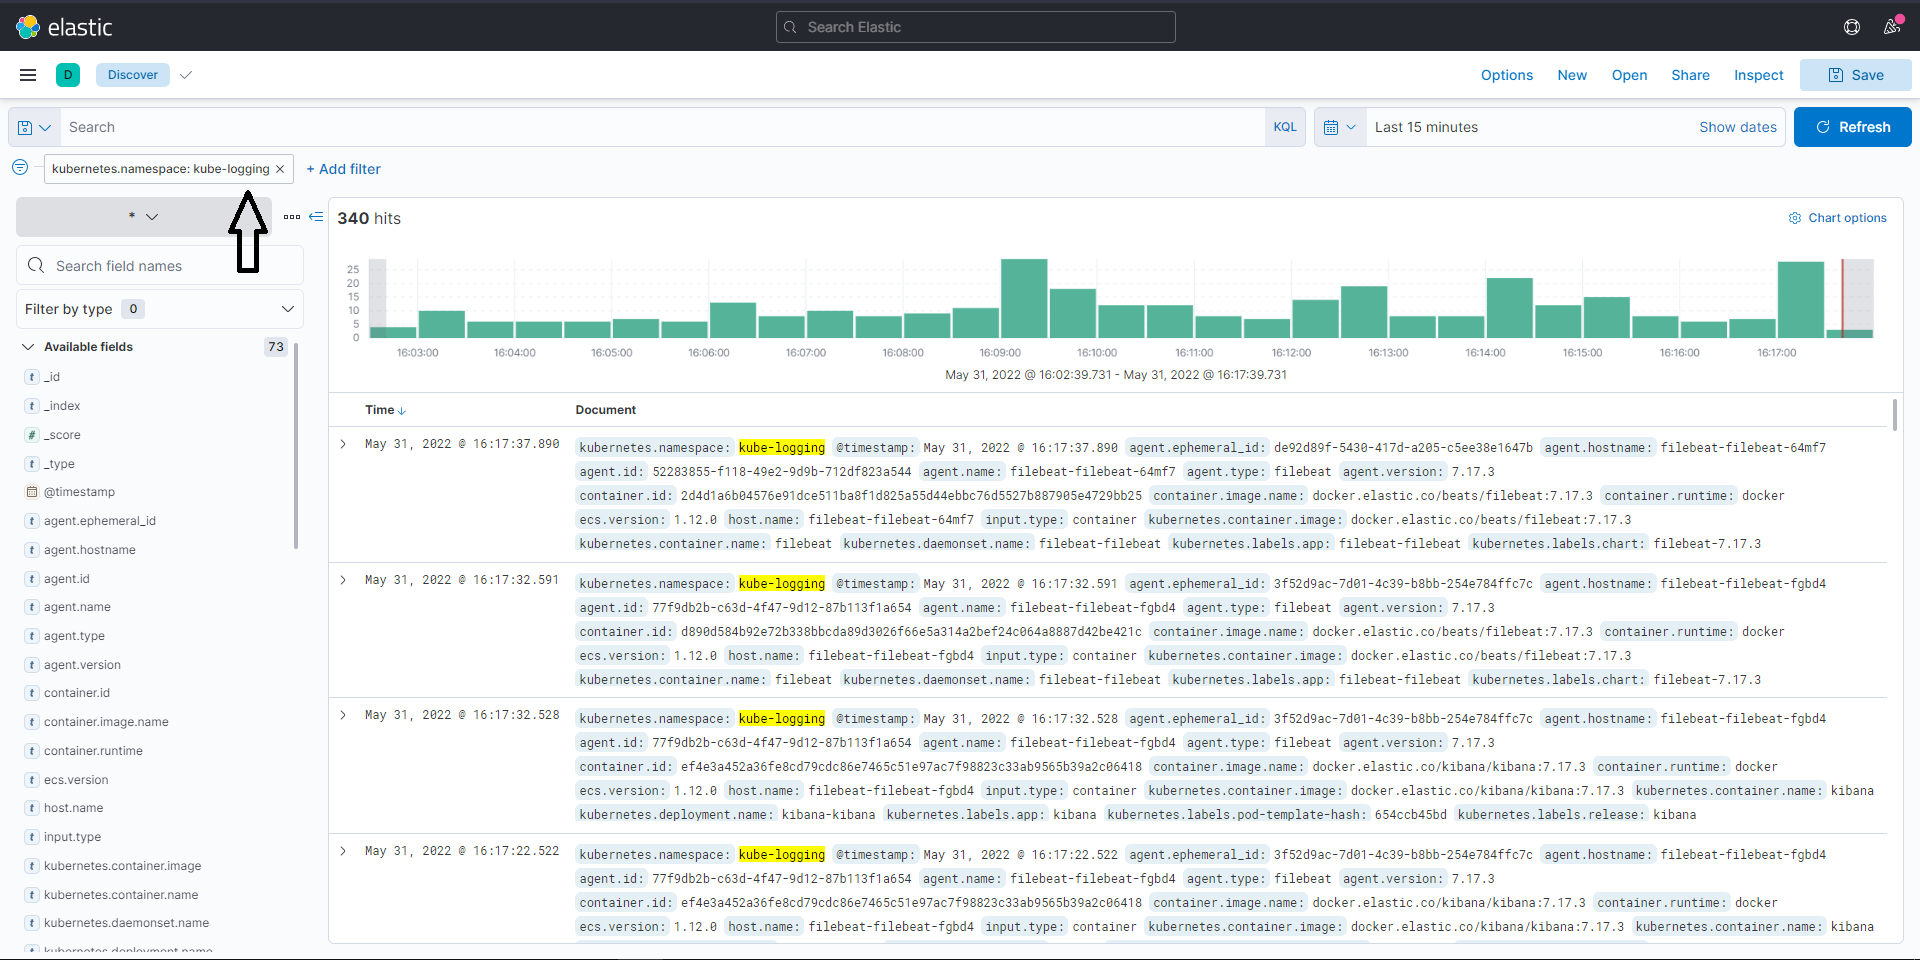Expand the 16:17:32.528 document row
Screen dimensions: 1920x960
(x=343, y=715)
